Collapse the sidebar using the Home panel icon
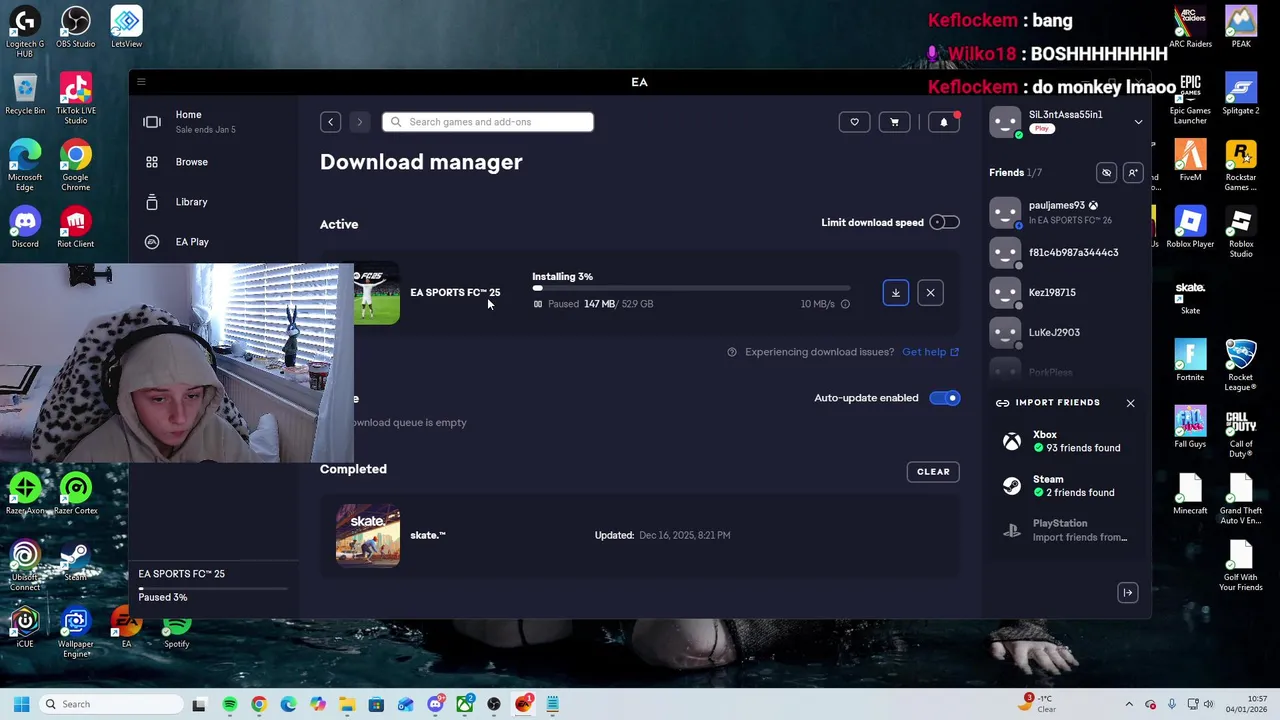1280x720 pixels. coord(152,122)
